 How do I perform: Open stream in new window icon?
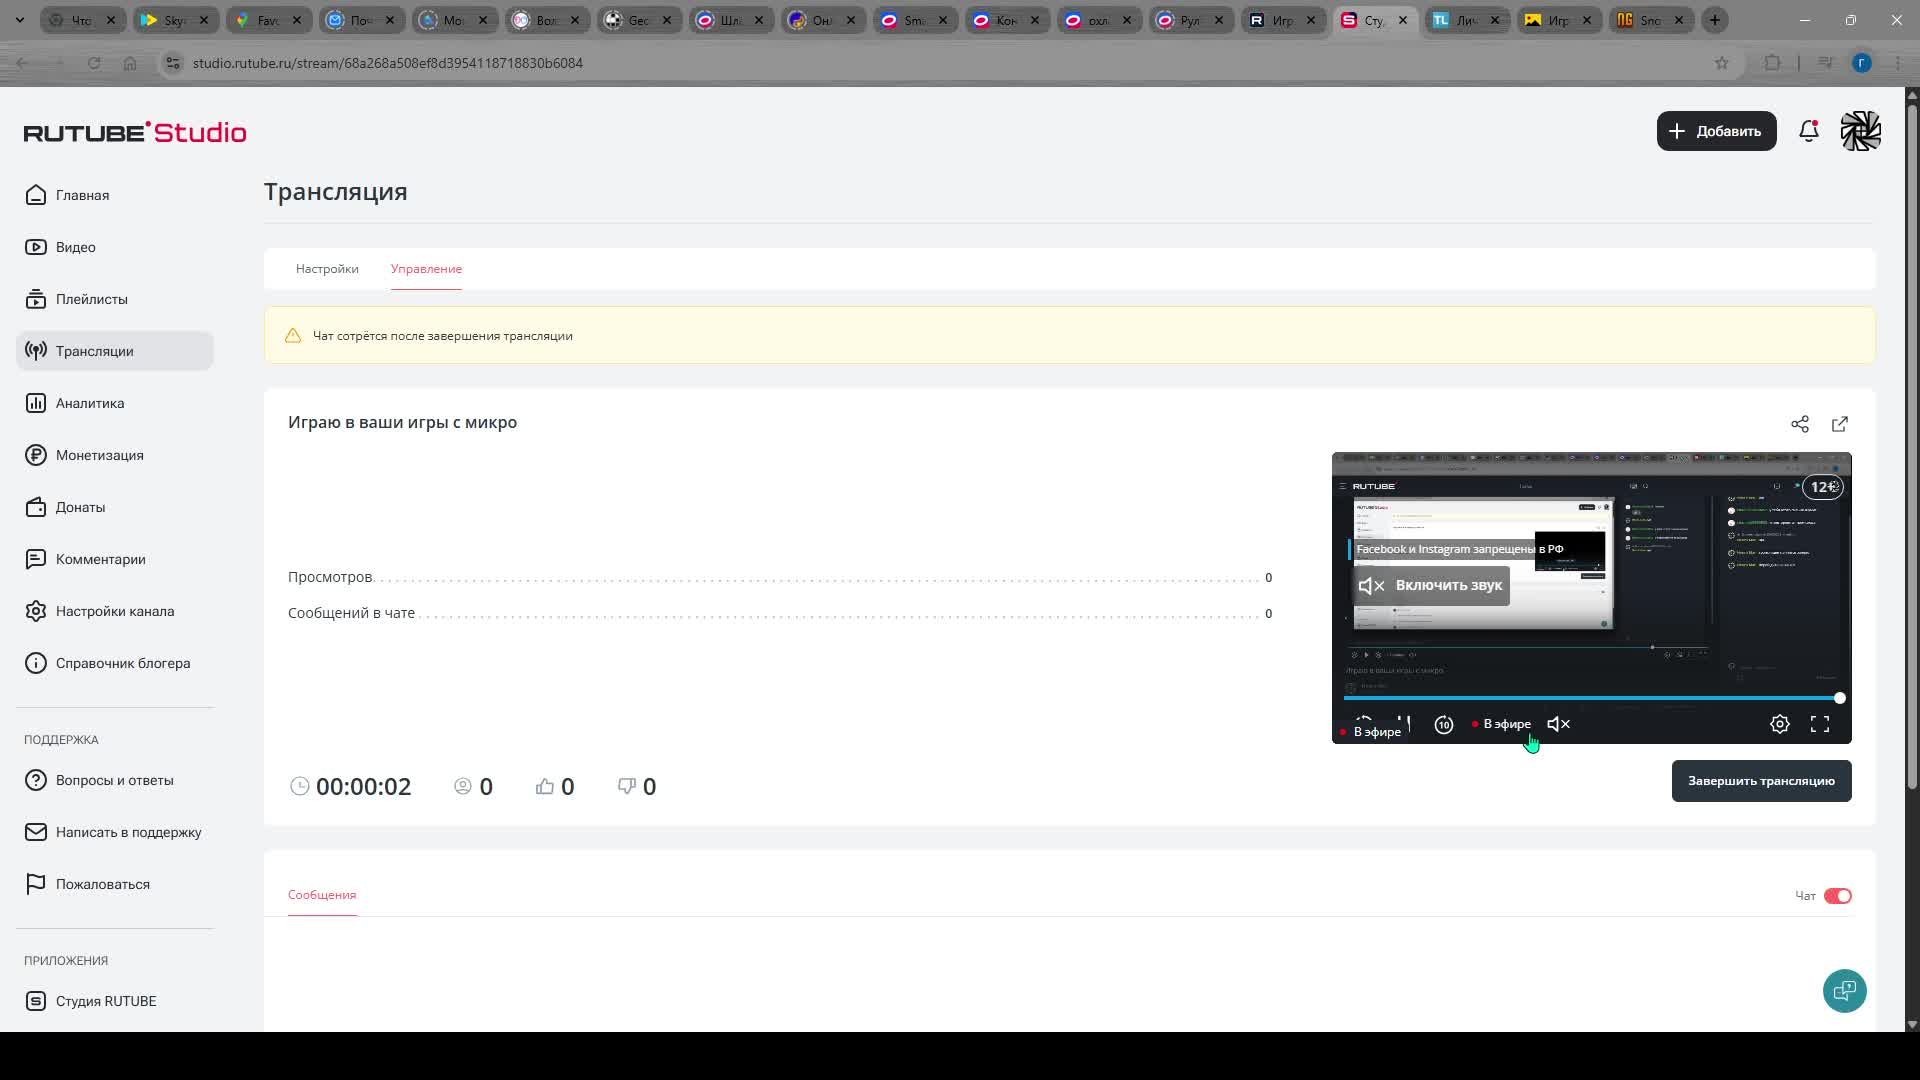pos(1840,424)
